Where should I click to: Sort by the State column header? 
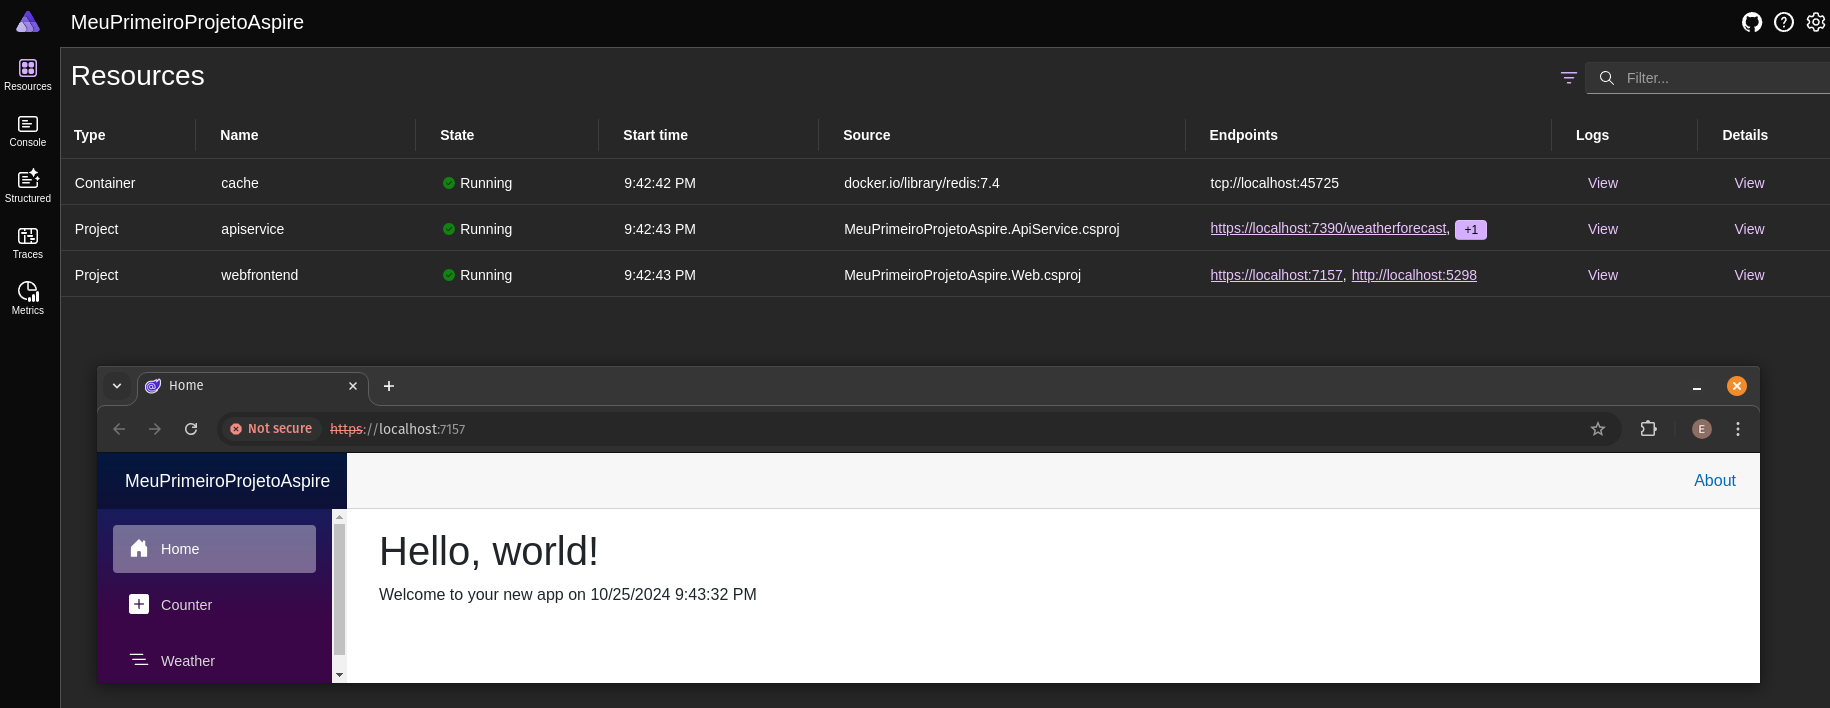pos(457,135)
